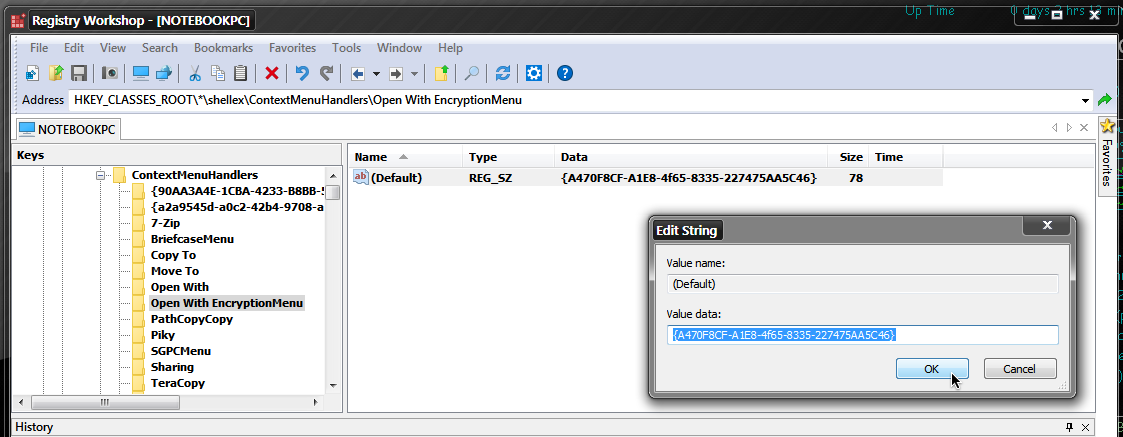Sort values by the Size column header
The width and height of the screenshot is (1123, 437).
pyautogui.click(x=849, y=157)
